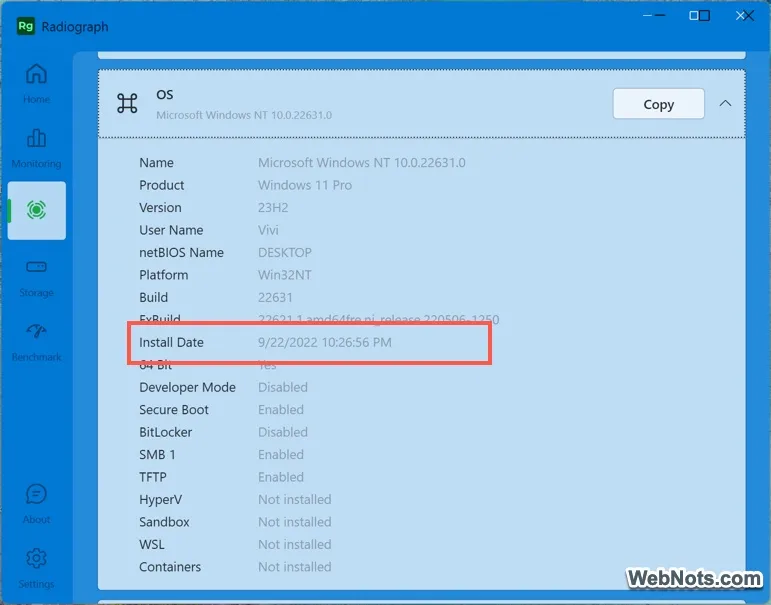Select the value 9/22/2022 10:26:56 PM

(x=325, y=342)
